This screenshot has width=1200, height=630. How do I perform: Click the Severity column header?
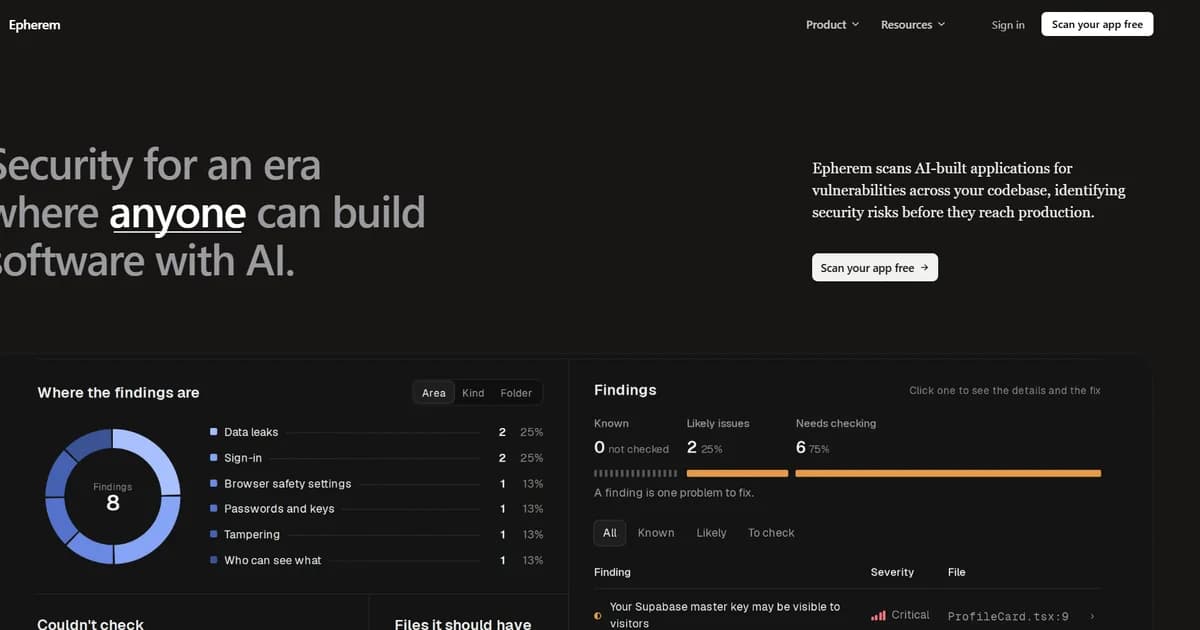tap(892, 572)
